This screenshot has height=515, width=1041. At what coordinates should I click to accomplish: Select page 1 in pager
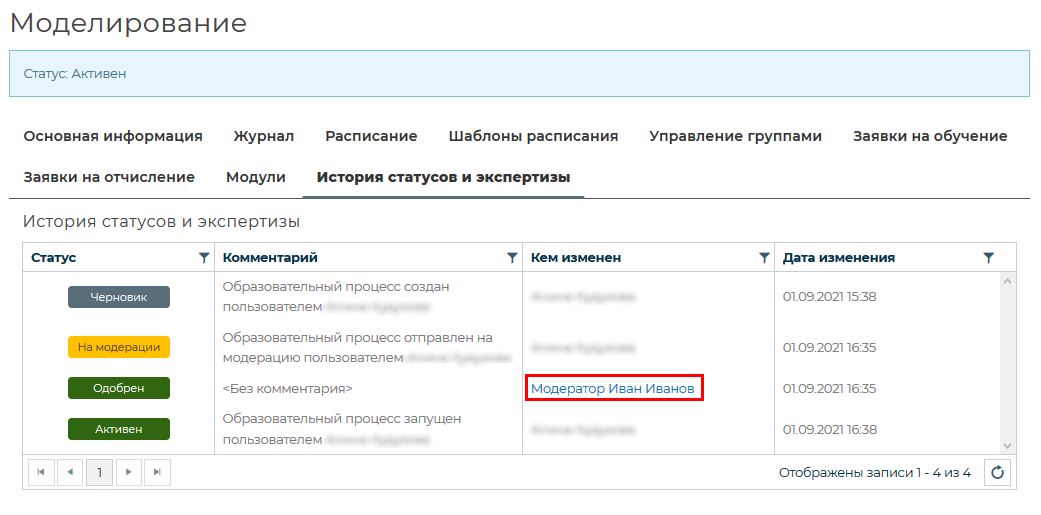click(99, 472)
